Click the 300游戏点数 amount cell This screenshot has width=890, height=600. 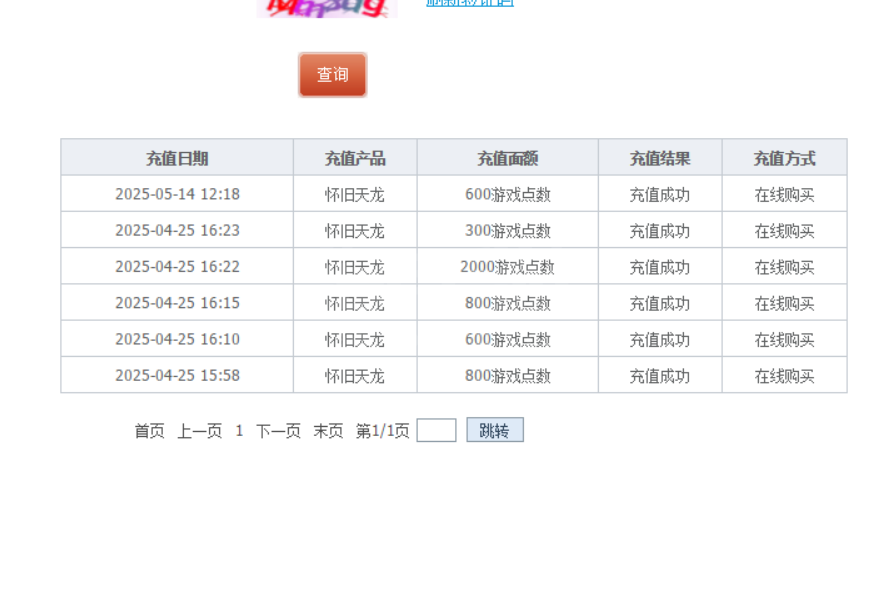(507, 231)
